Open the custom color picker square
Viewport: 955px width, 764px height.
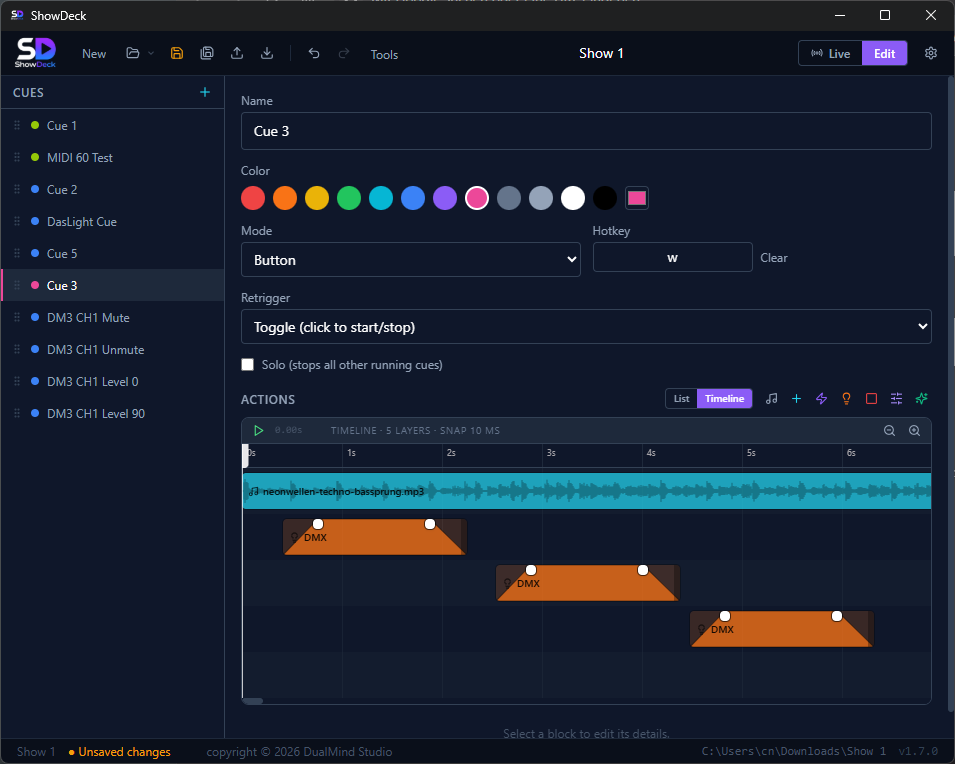(x=636, y=198)
